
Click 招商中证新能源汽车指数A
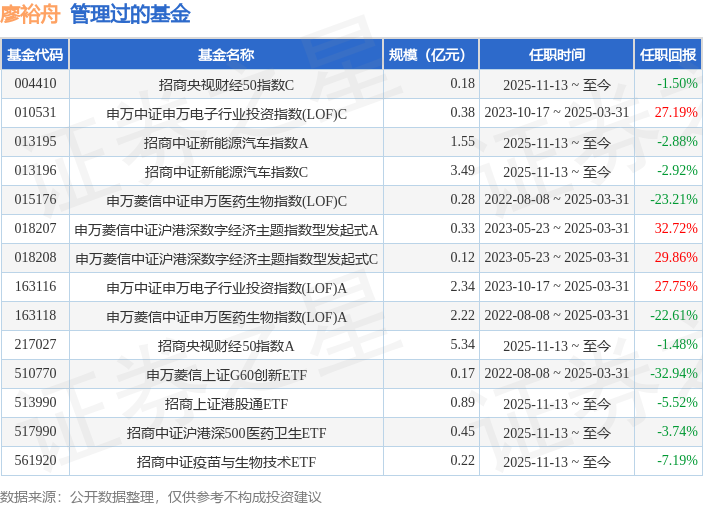click(x=226, y=143)
